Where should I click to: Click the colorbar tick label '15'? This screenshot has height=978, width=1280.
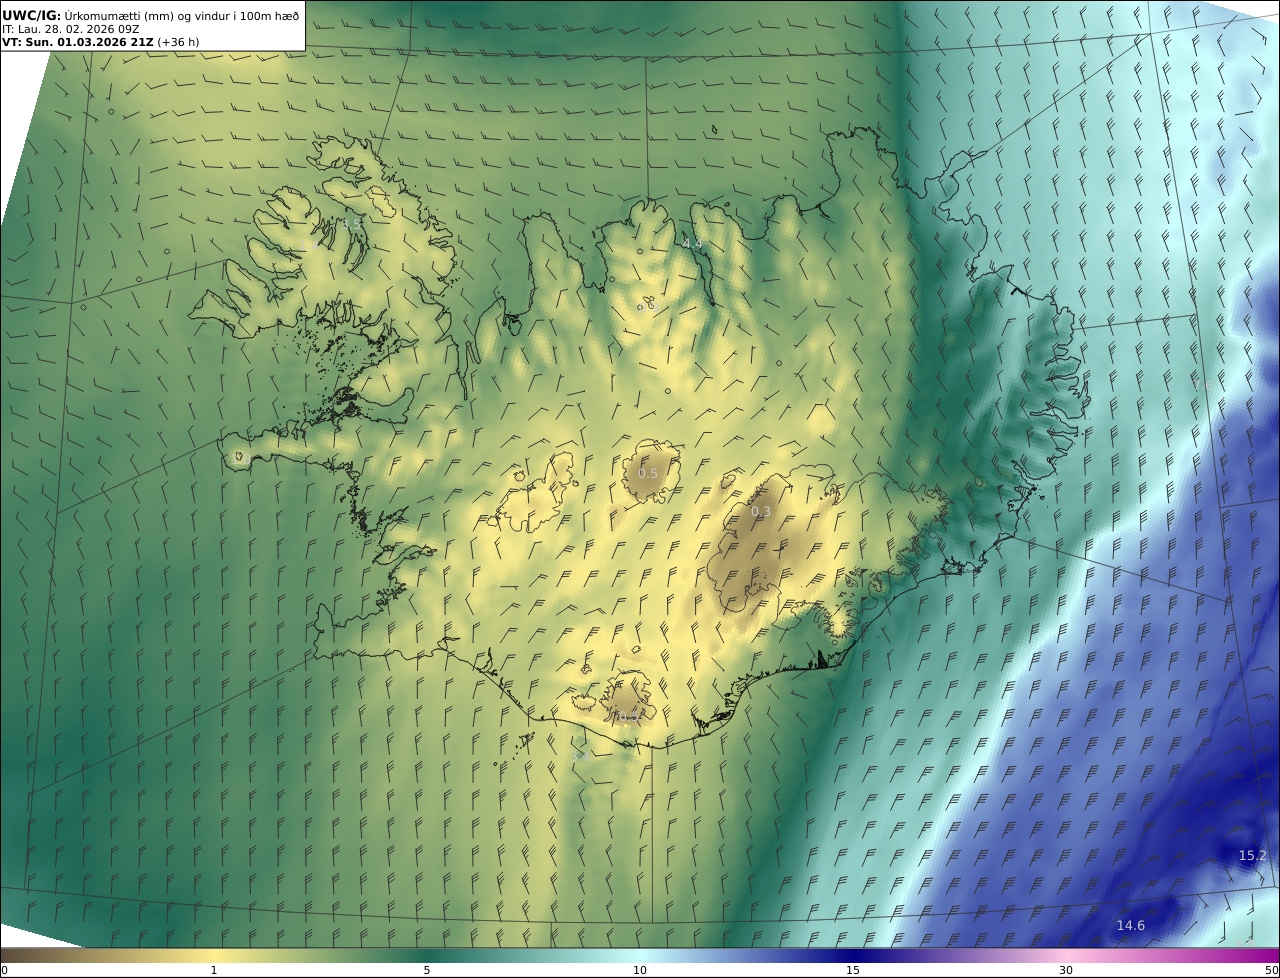click(853, 970)
